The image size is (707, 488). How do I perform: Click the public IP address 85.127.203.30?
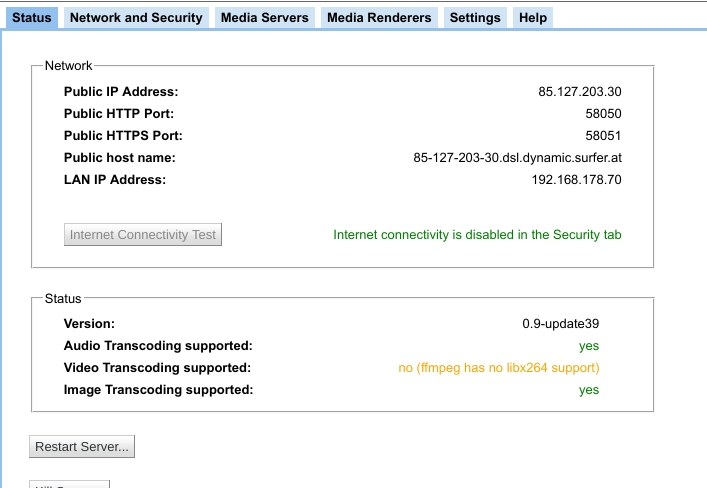point(580,92)
